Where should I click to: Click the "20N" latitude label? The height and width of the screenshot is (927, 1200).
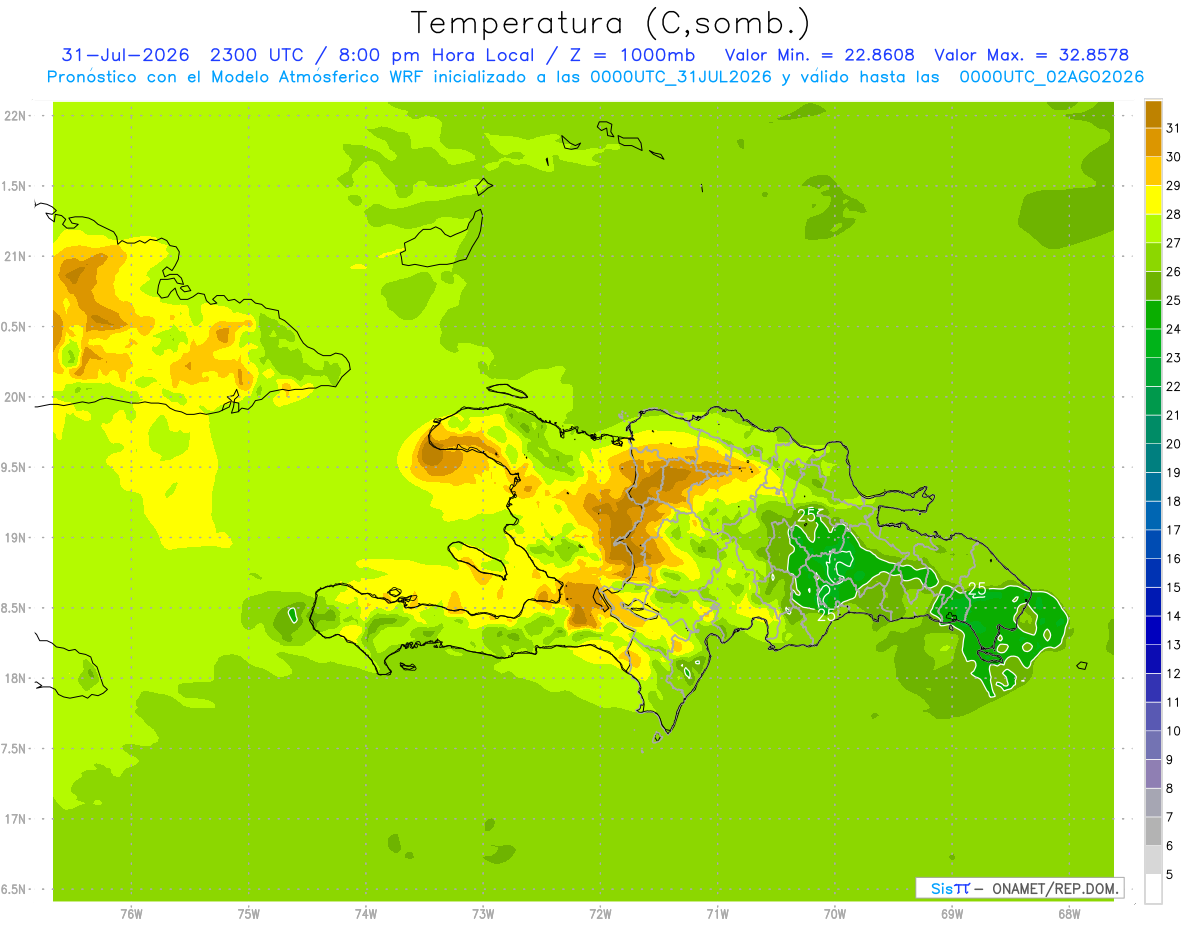point(15,397)
